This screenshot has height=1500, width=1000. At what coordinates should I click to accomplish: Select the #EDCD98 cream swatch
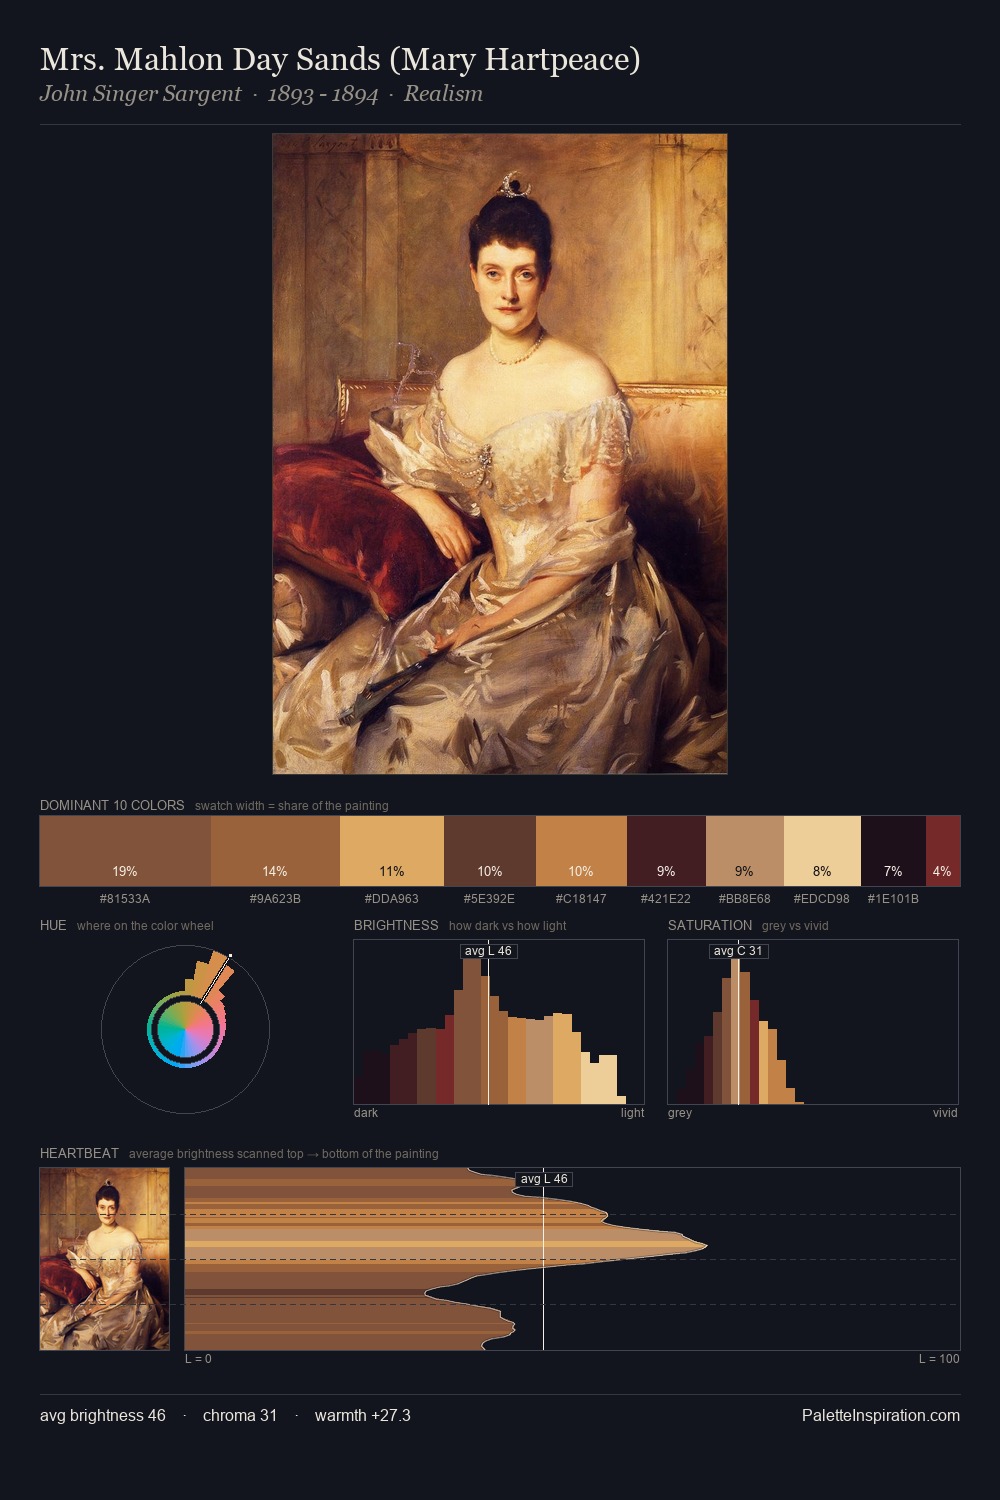[822, 851]
